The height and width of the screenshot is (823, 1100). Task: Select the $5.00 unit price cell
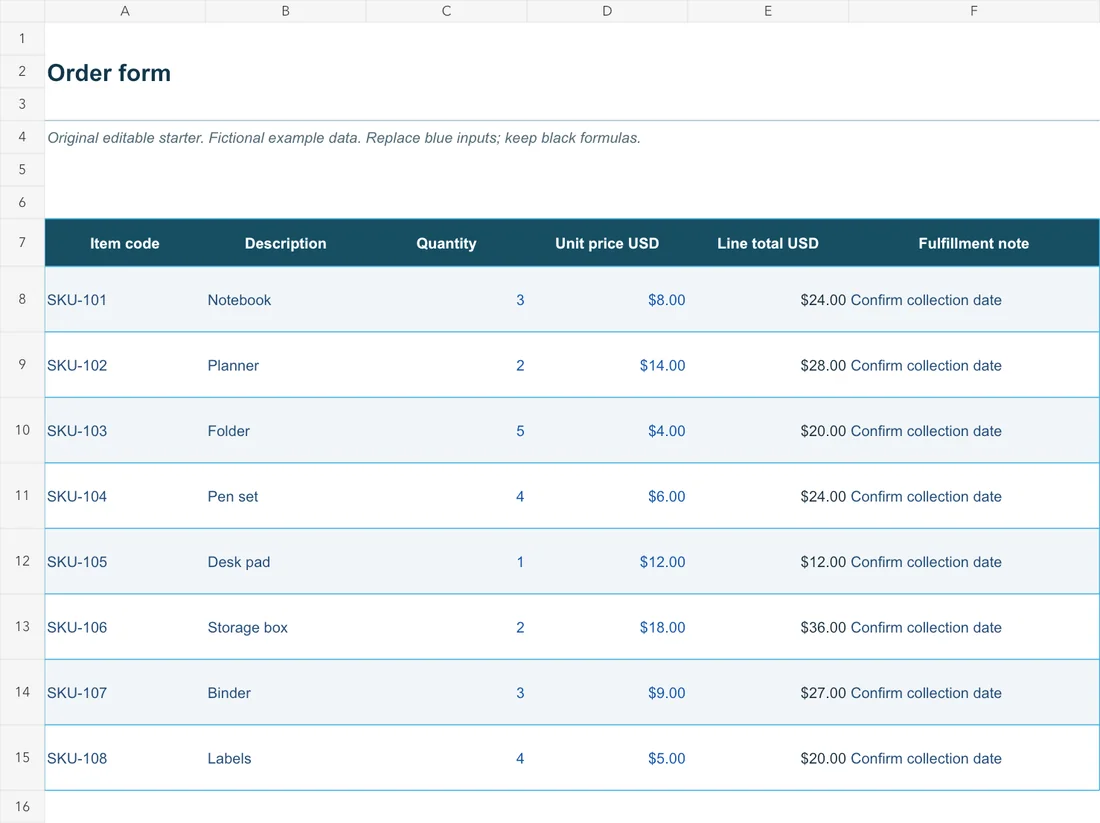[607, 758]
